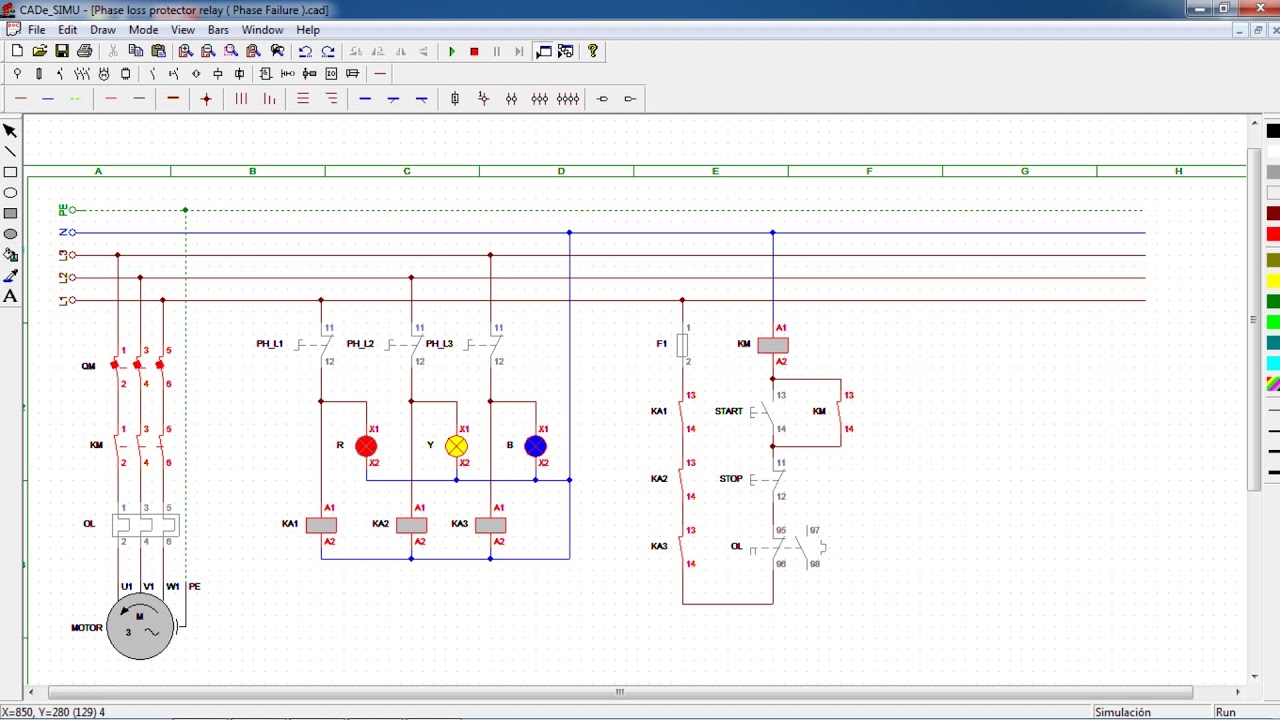
Task: Toggle the START pushbutton in circuit
Action: (x=765, y=411)
